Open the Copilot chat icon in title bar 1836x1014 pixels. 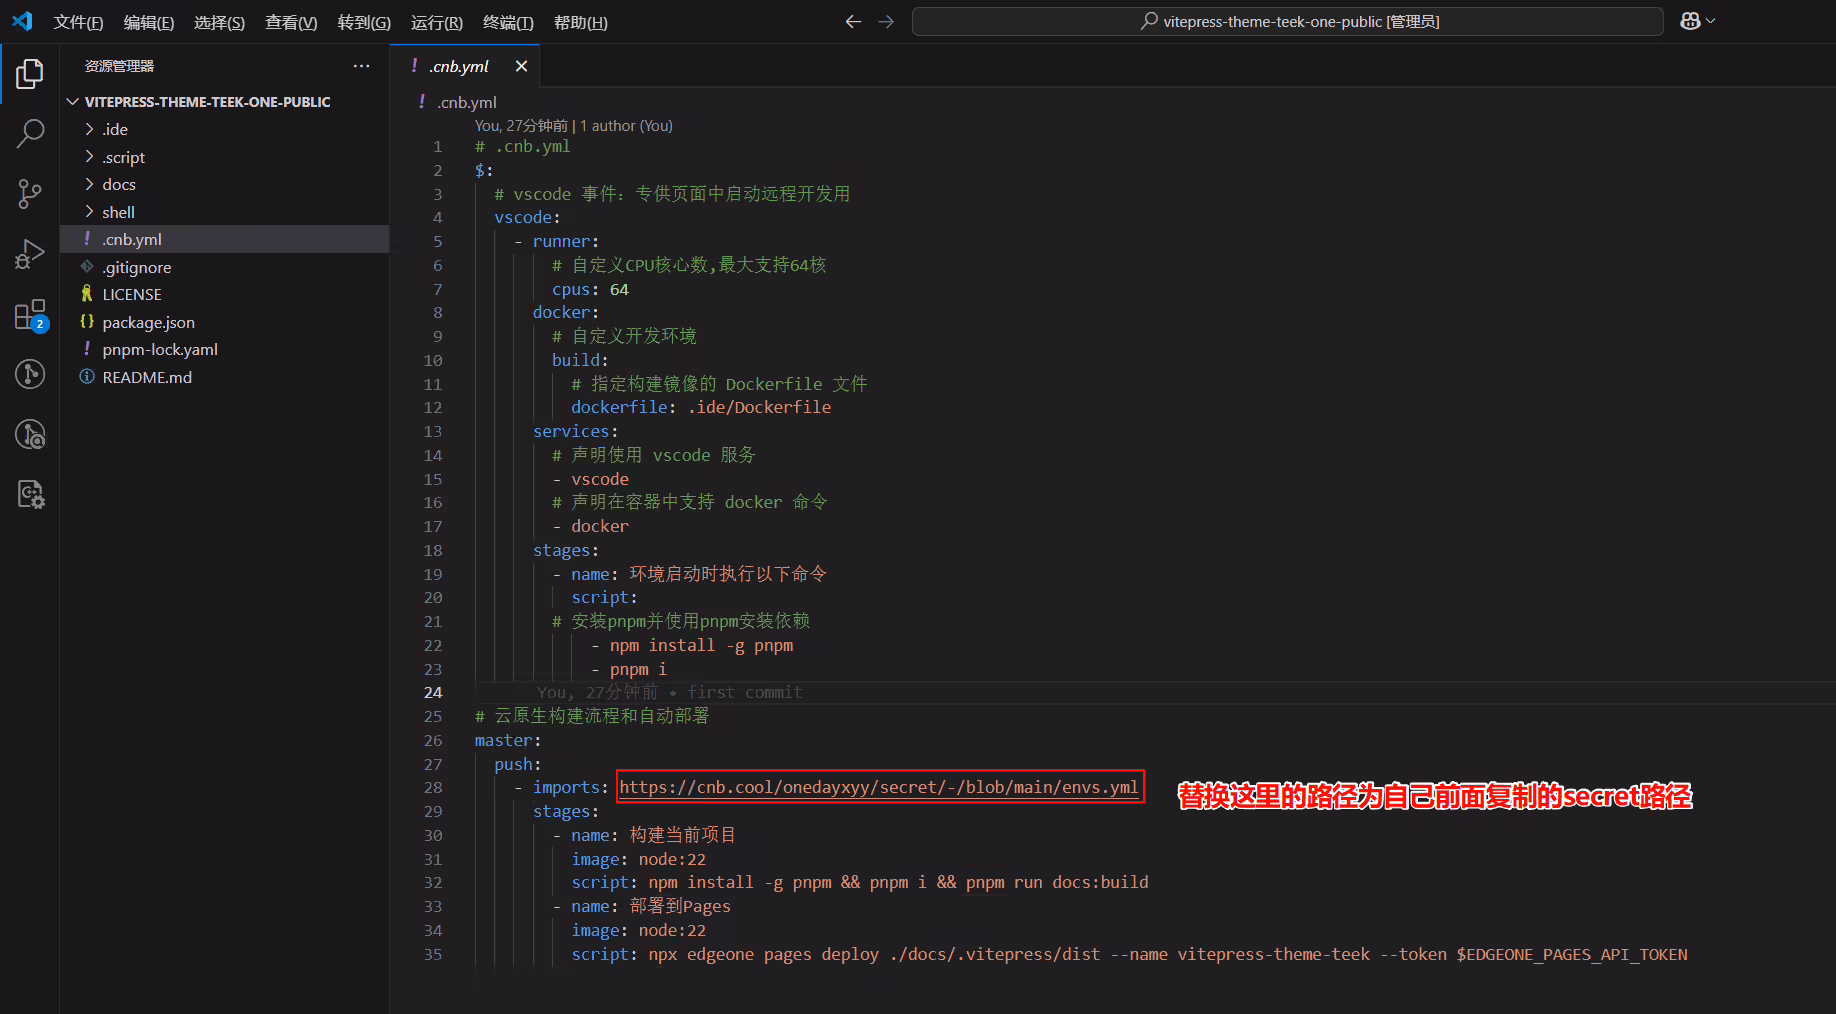click(1690, 21)
